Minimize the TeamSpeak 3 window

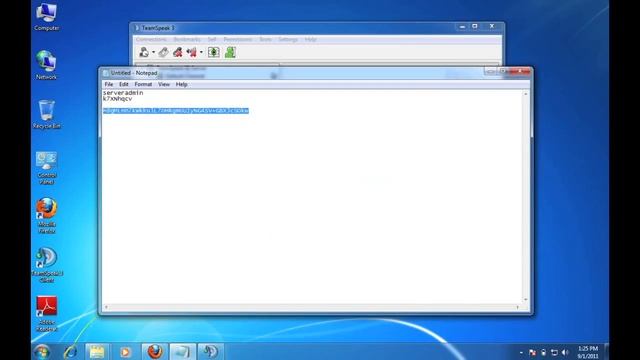click(462, 27)
